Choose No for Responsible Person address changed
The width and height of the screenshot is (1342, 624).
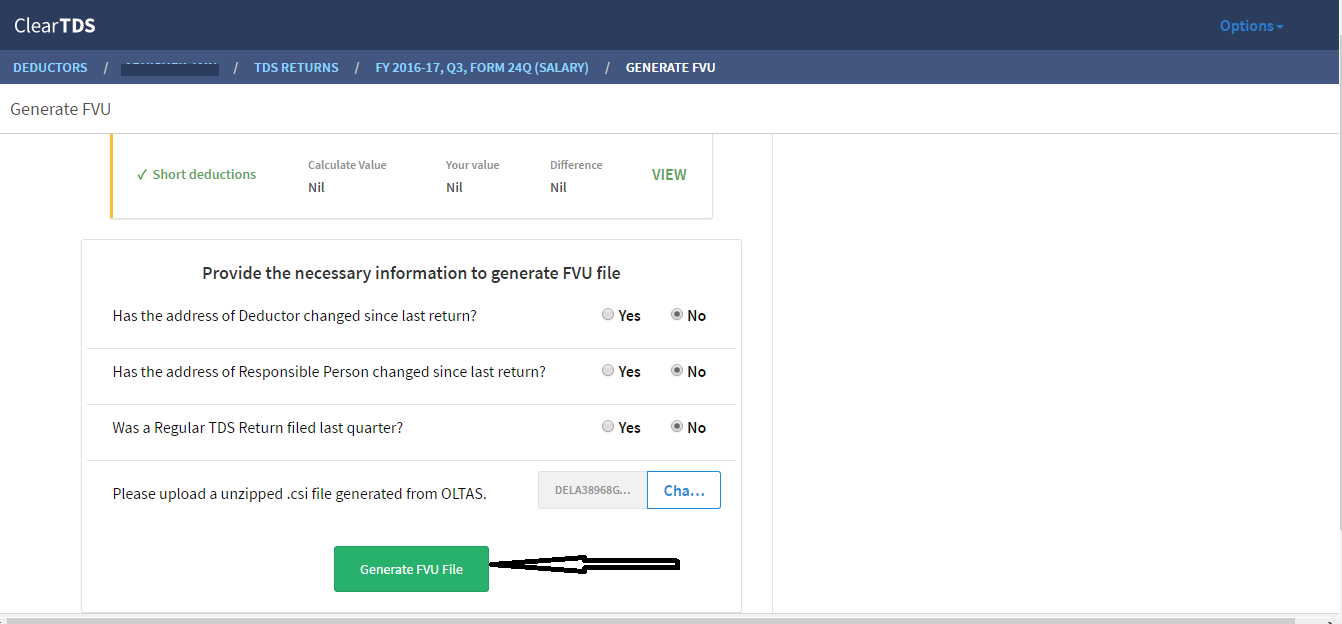tap(677, 371)
